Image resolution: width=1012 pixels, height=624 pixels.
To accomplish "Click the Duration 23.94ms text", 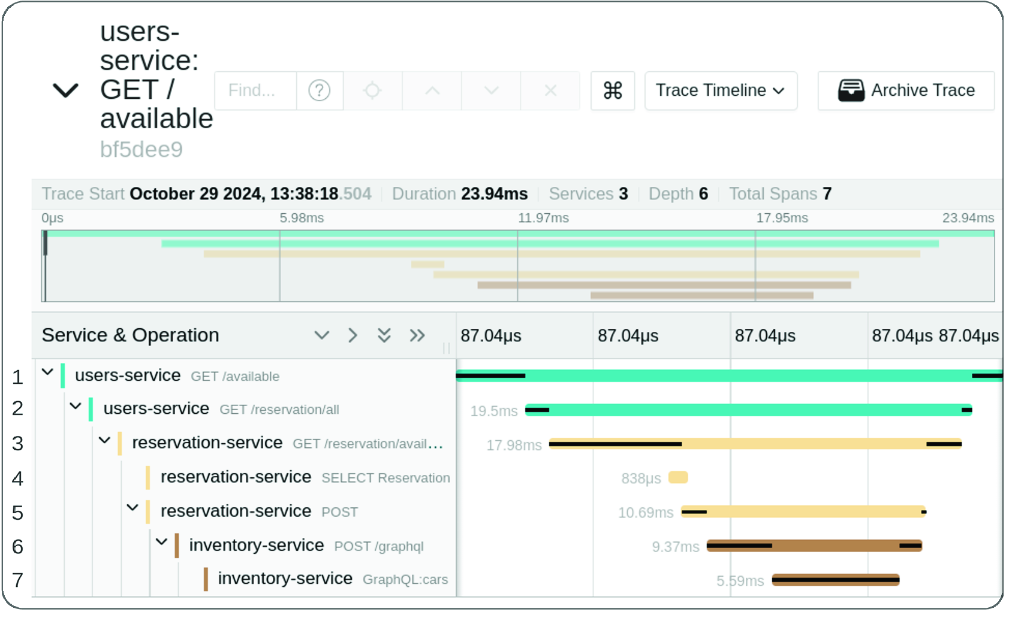I will (460, 194).
